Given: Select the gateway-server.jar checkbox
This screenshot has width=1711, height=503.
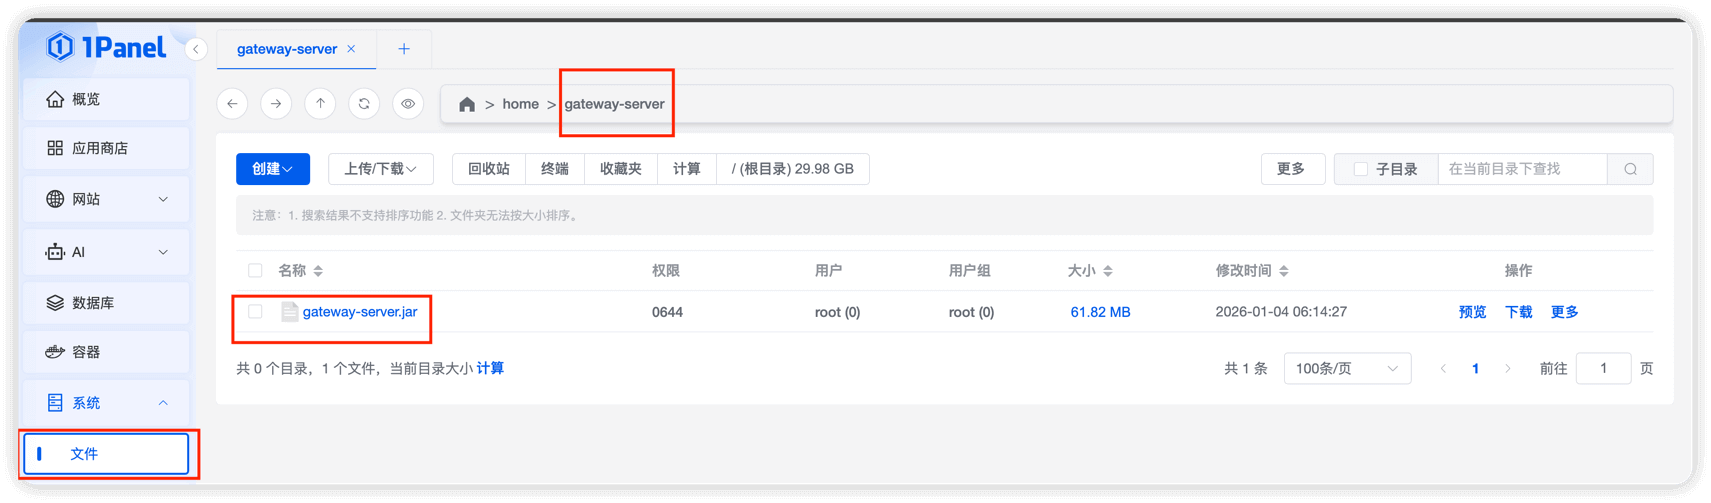Looking at the screenshot, I should click(x=256, y=312).
